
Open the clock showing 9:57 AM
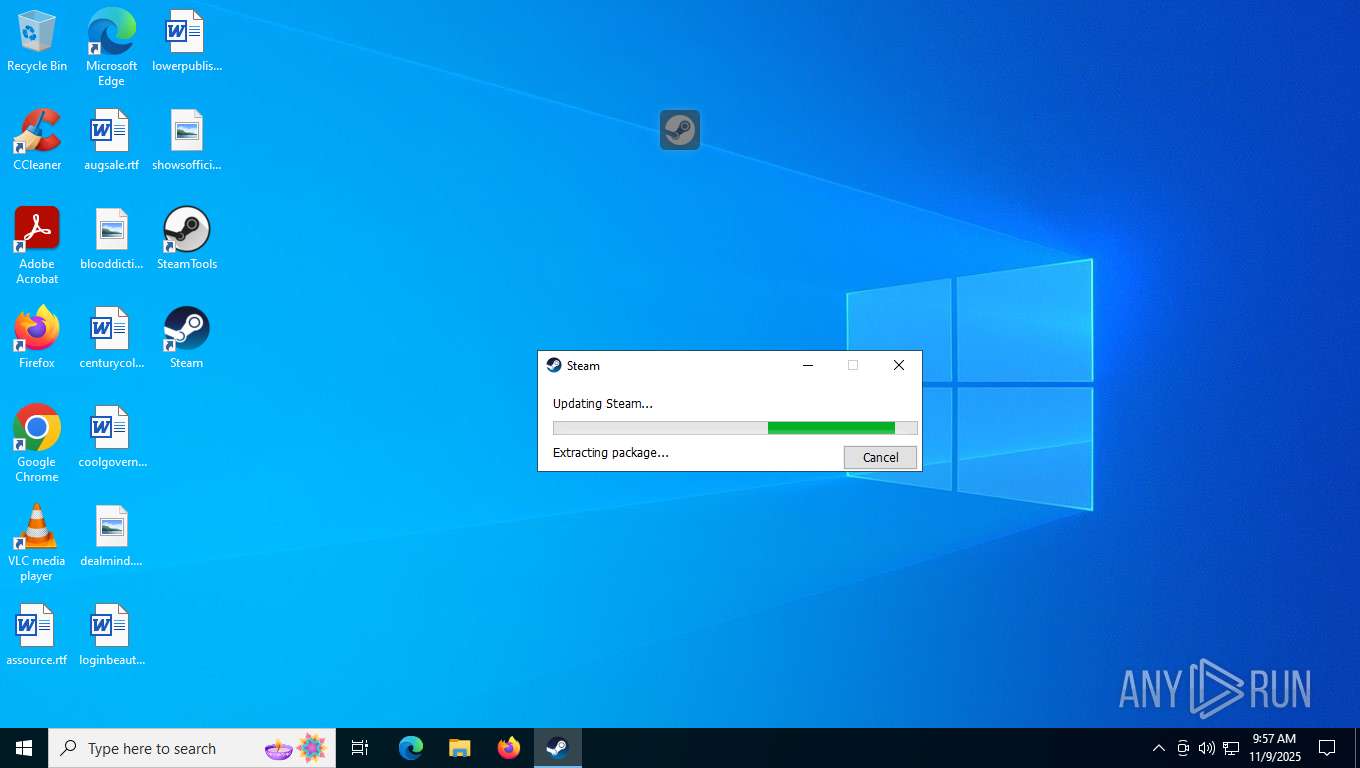[1274, 748]
